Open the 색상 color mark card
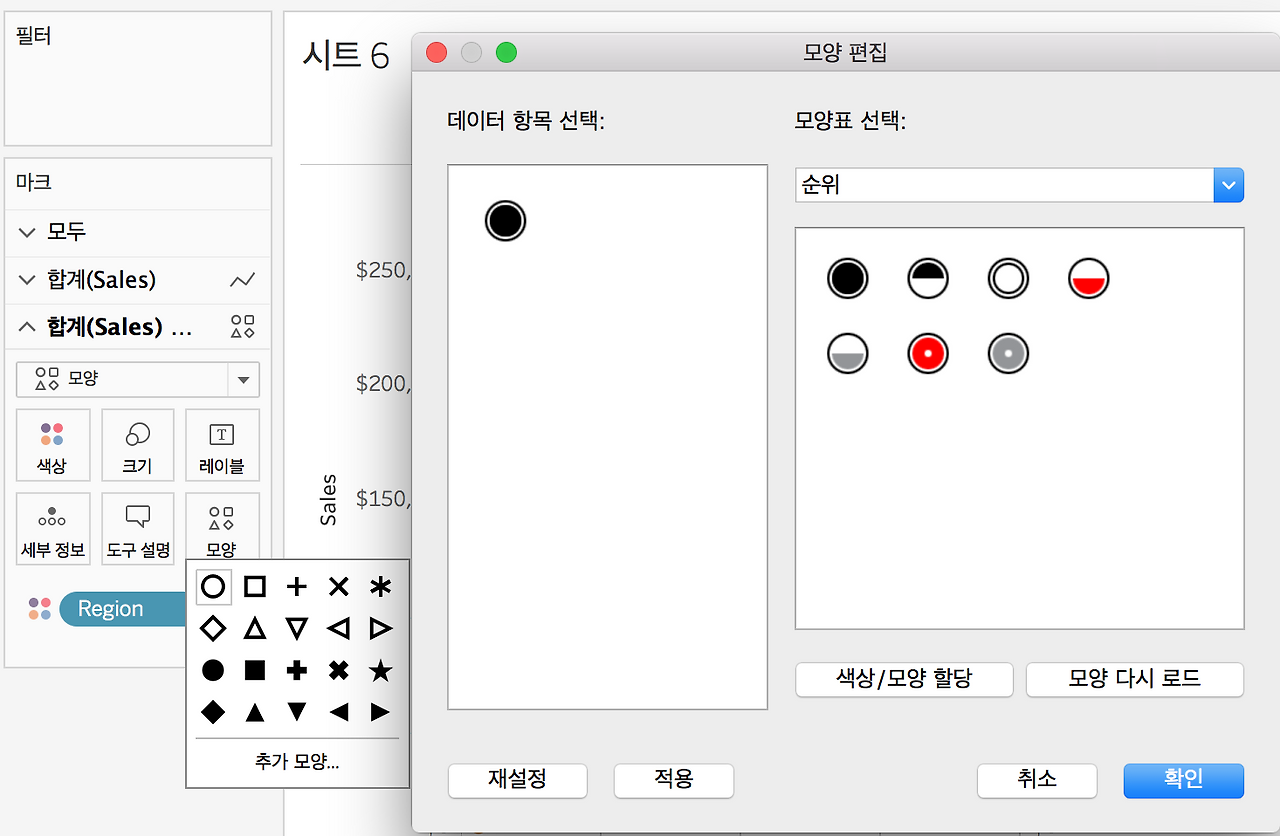 [53, 445]
